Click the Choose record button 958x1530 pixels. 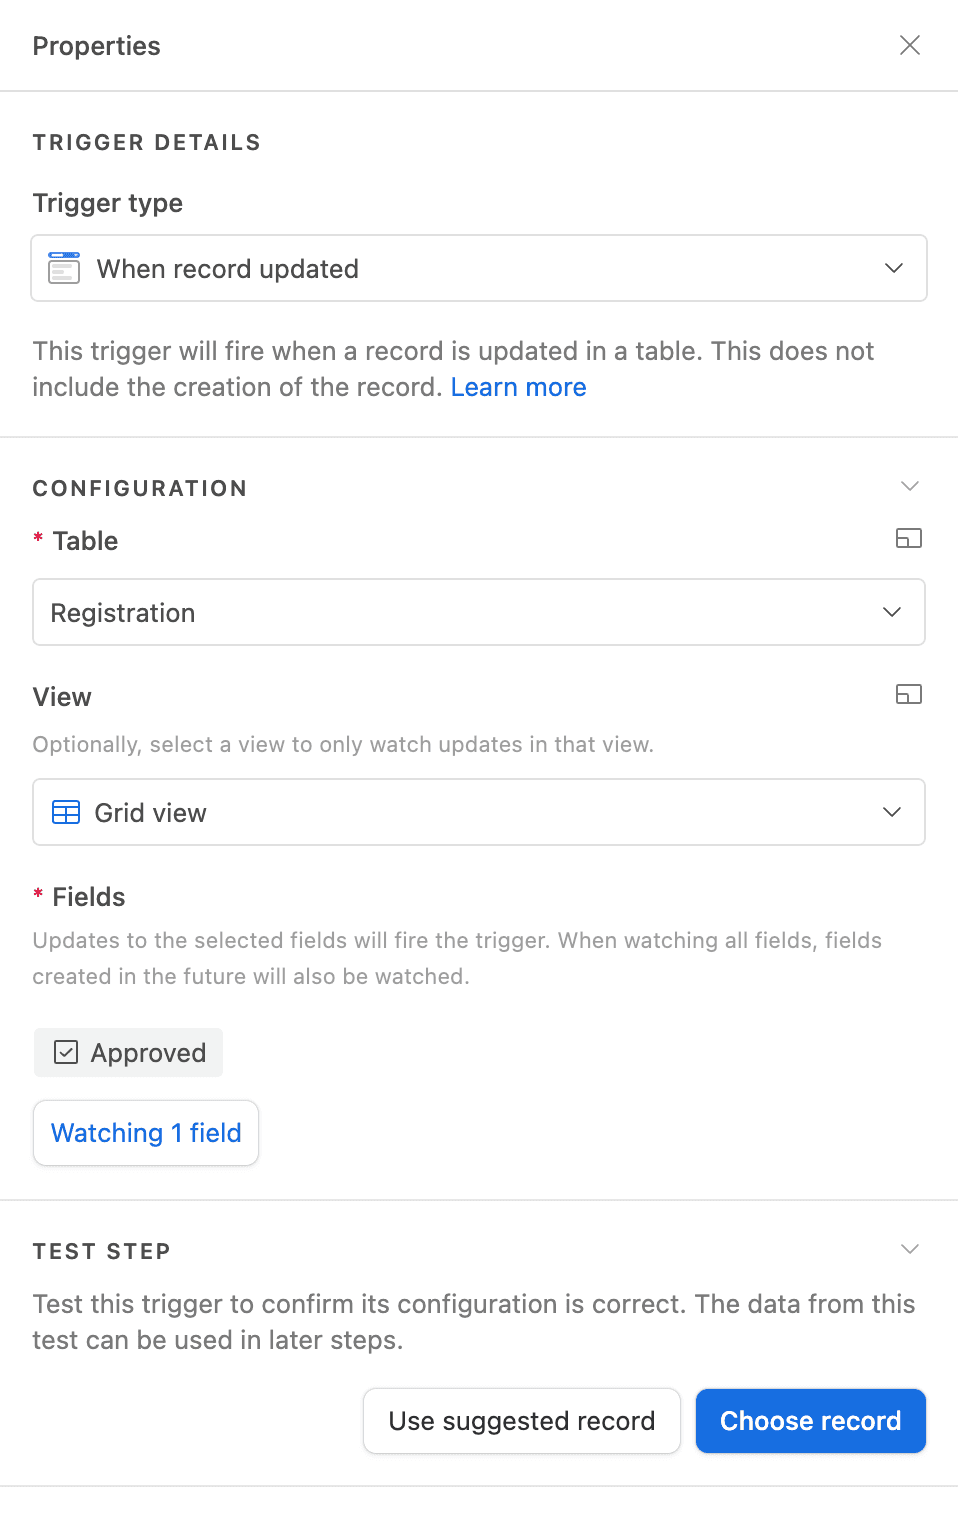click(x=810, y=1421)
